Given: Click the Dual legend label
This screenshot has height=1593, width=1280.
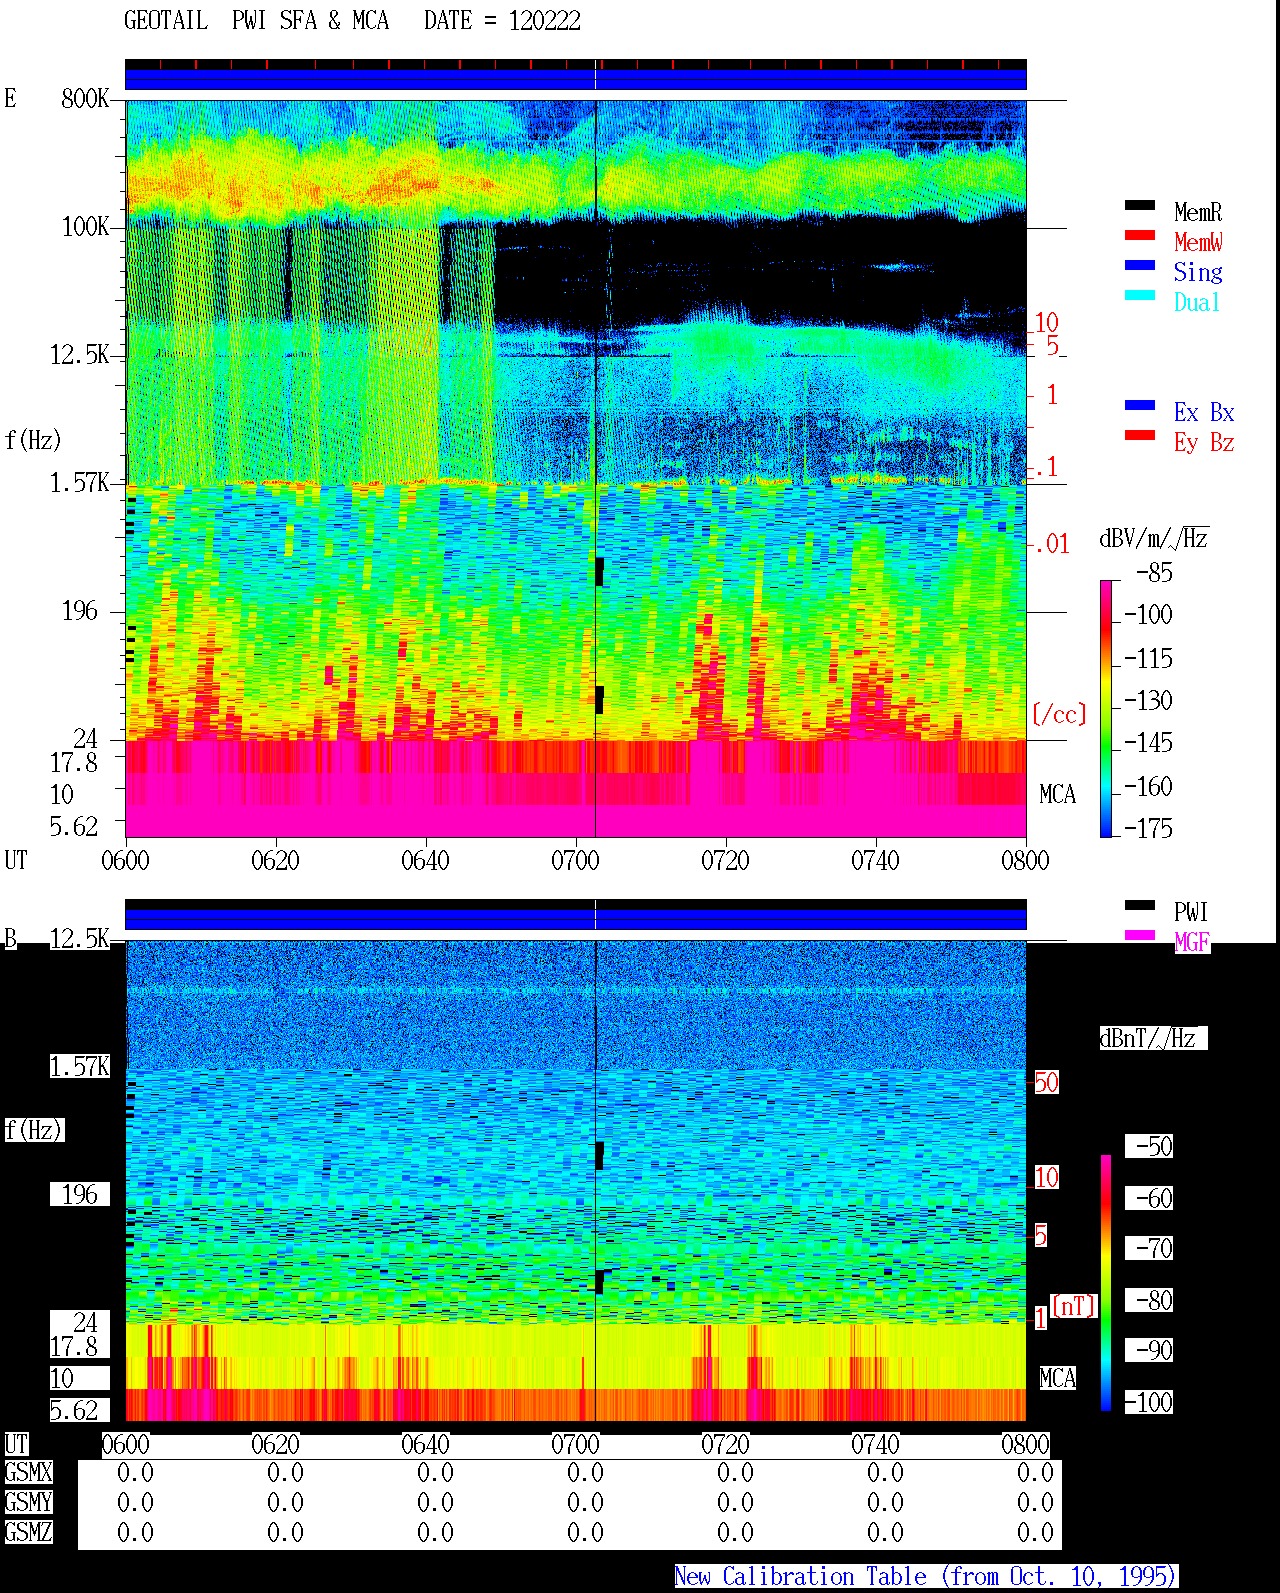Looking at the screenshot, I should (1197, 302).
